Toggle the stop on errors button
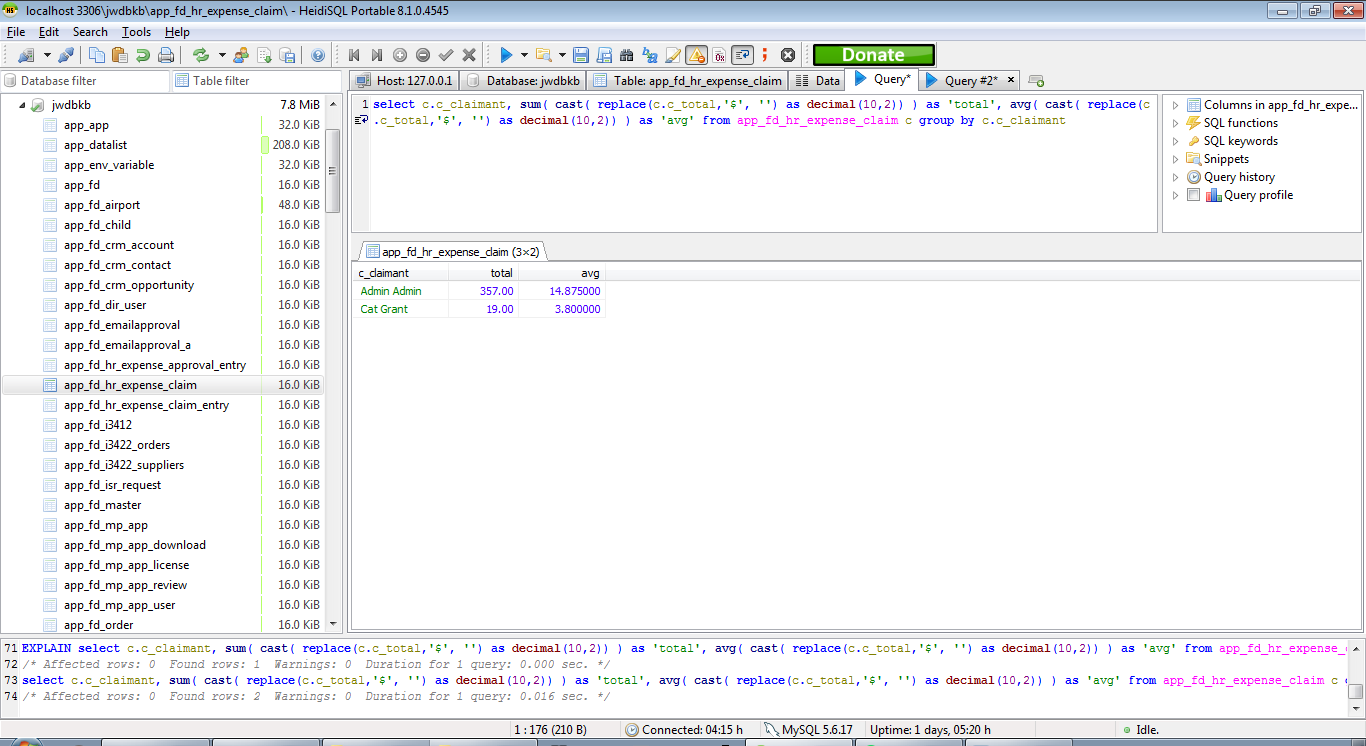Image resolution: width=1366 pixels, height=746 pixels. (696, 55)
